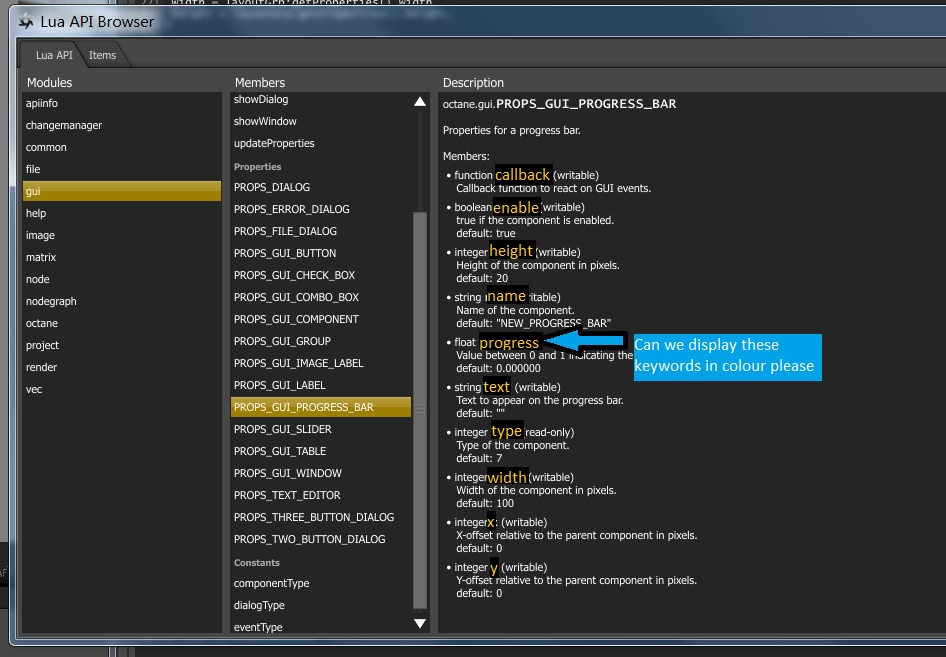Image resolution: width=946 pixels, height=657 pixels.
Task: Click the Members list scrollbar thumb
Action: [420, 410]
